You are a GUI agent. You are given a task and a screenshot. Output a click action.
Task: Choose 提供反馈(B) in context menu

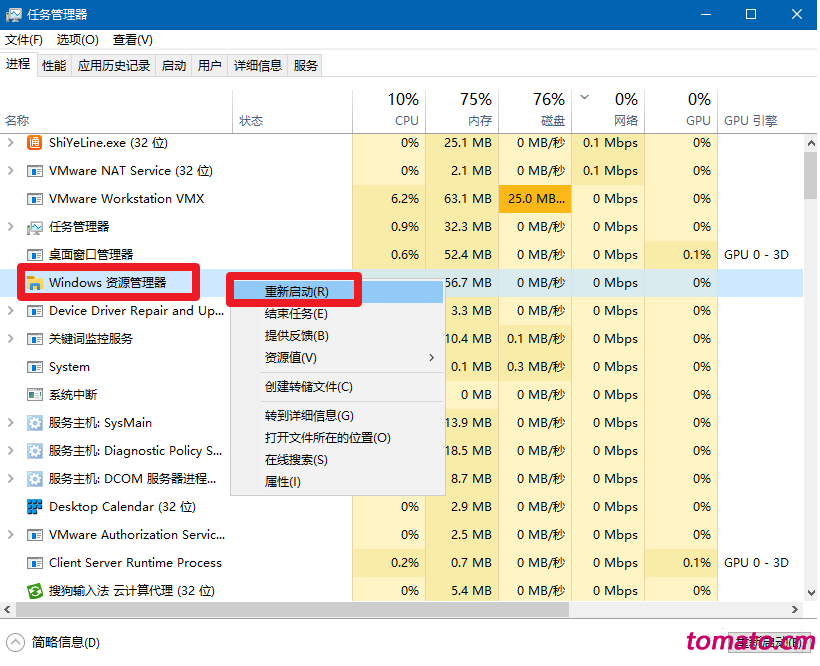[x=338, y=336]
